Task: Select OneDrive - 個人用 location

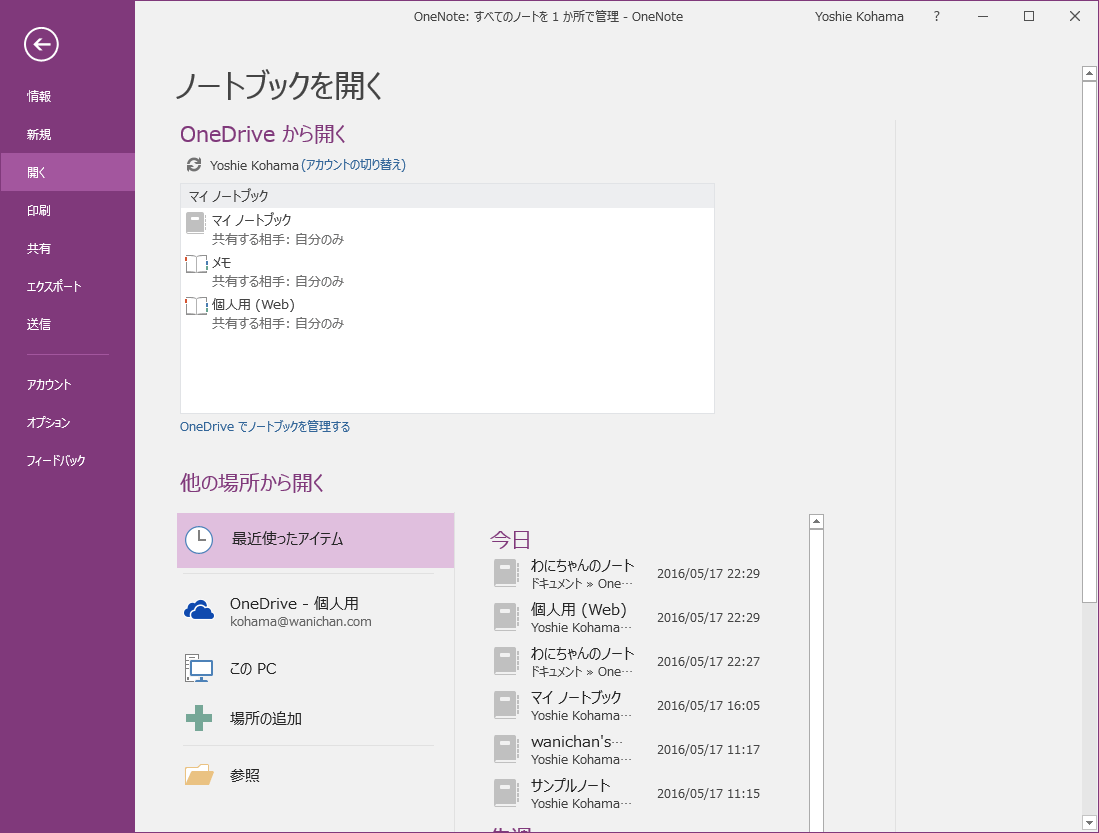Action: (x=315, y=611)
